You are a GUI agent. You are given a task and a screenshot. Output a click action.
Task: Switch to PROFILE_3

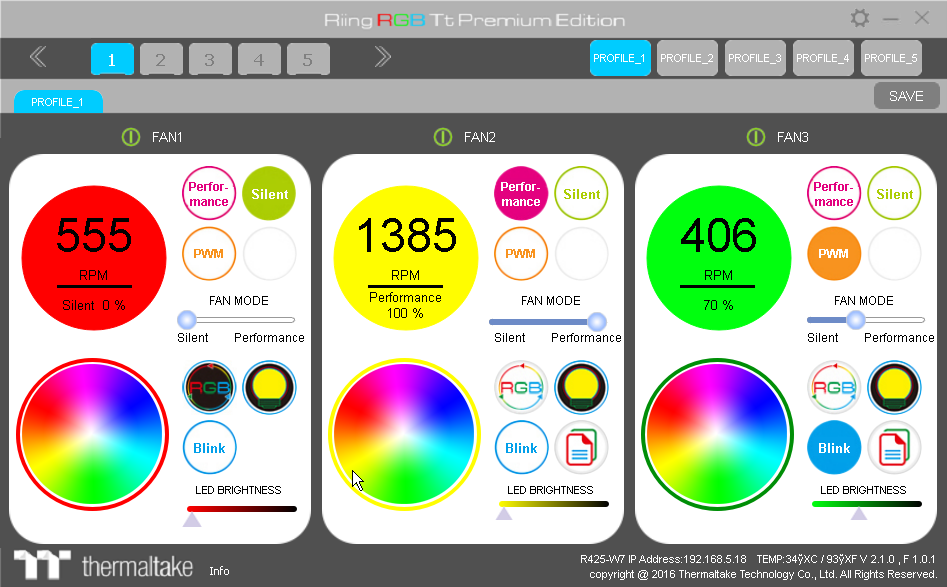tap(755, 58)
